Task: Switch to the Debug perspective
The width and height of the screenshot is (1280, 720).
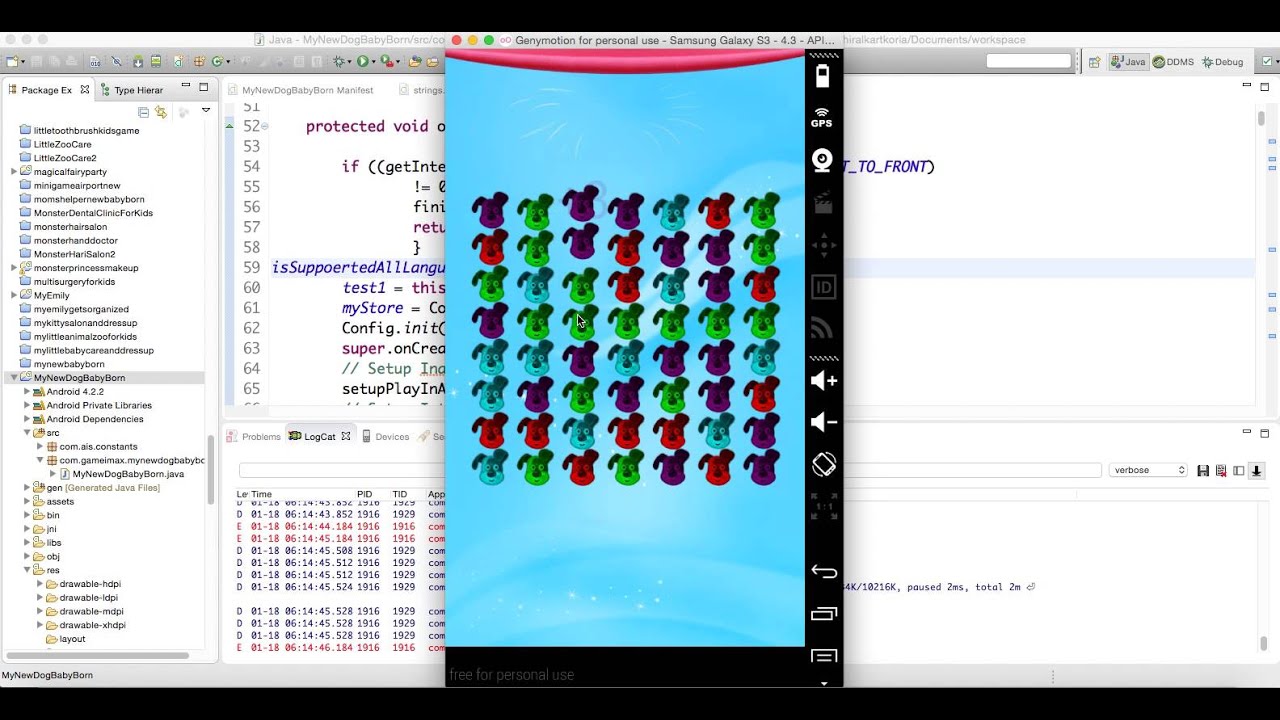Action: pyautogui.click(x=1222, y=62)
